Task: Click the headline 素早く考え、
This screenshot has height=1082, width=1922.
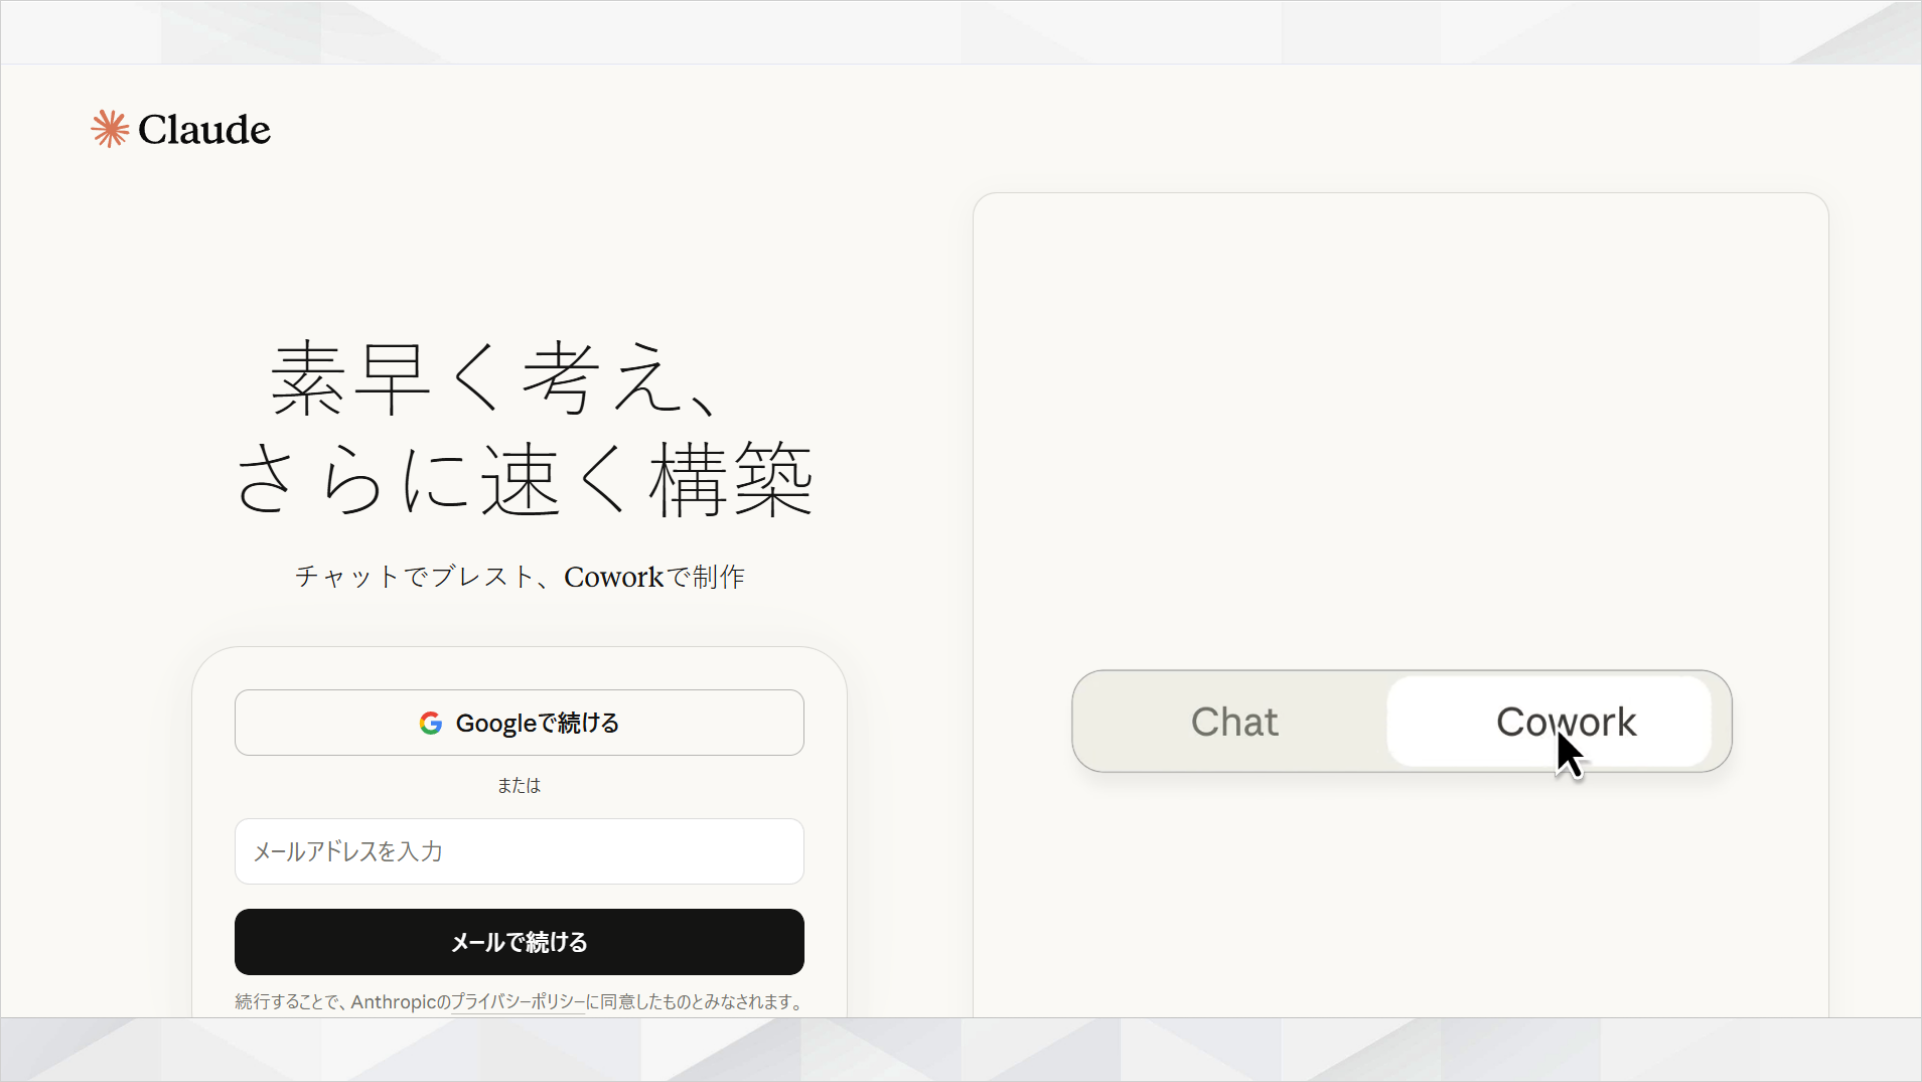Action: tap(497, 377)
